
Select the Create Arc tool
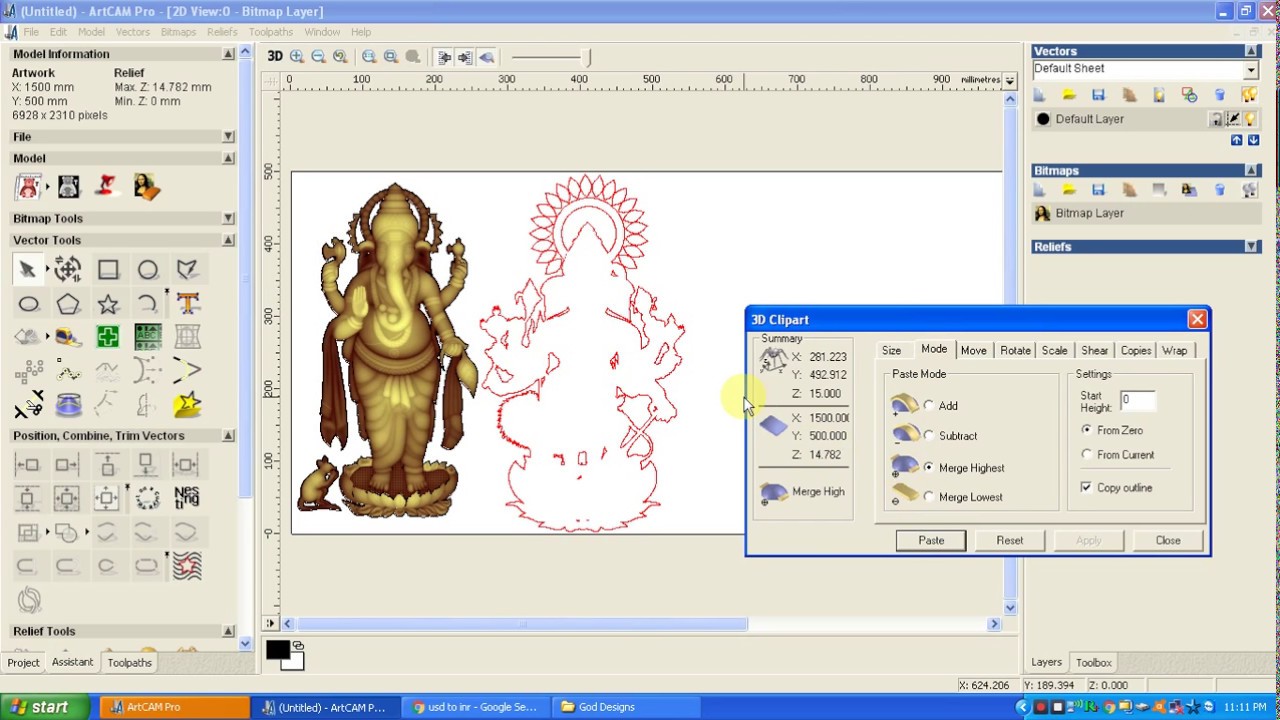[148, 304]
